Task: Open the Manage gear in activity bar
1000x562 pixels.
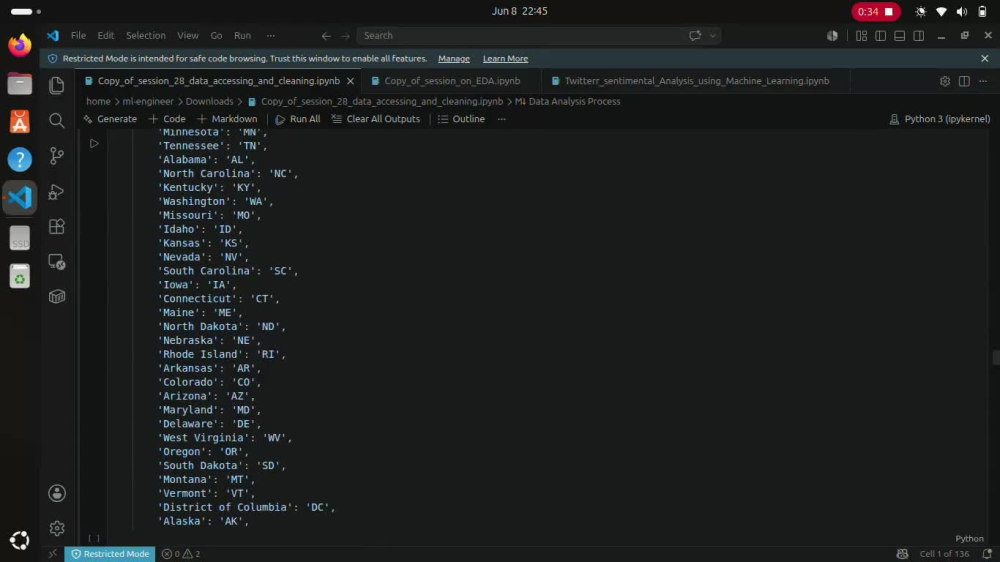Action: click(57, 528)
